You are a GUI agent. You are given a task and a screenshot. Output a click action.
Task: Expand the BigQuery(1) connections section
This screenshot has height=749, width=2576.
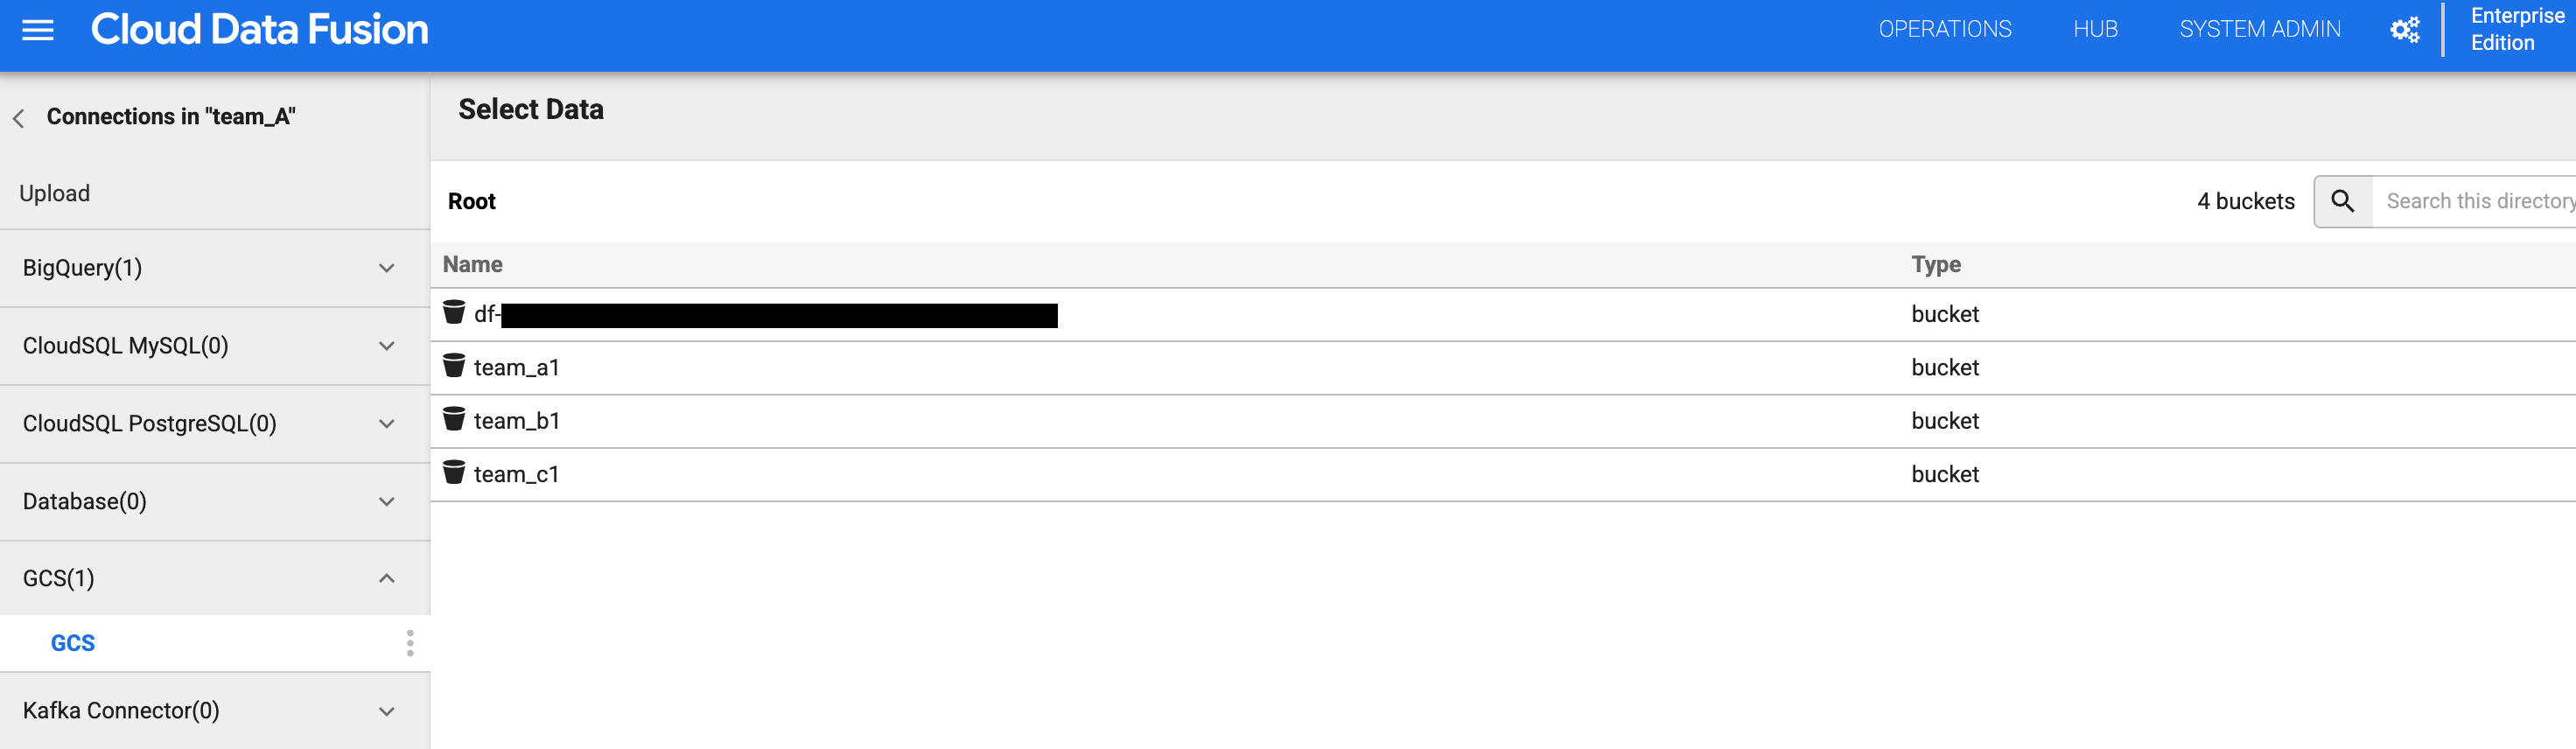coord(387,268)
